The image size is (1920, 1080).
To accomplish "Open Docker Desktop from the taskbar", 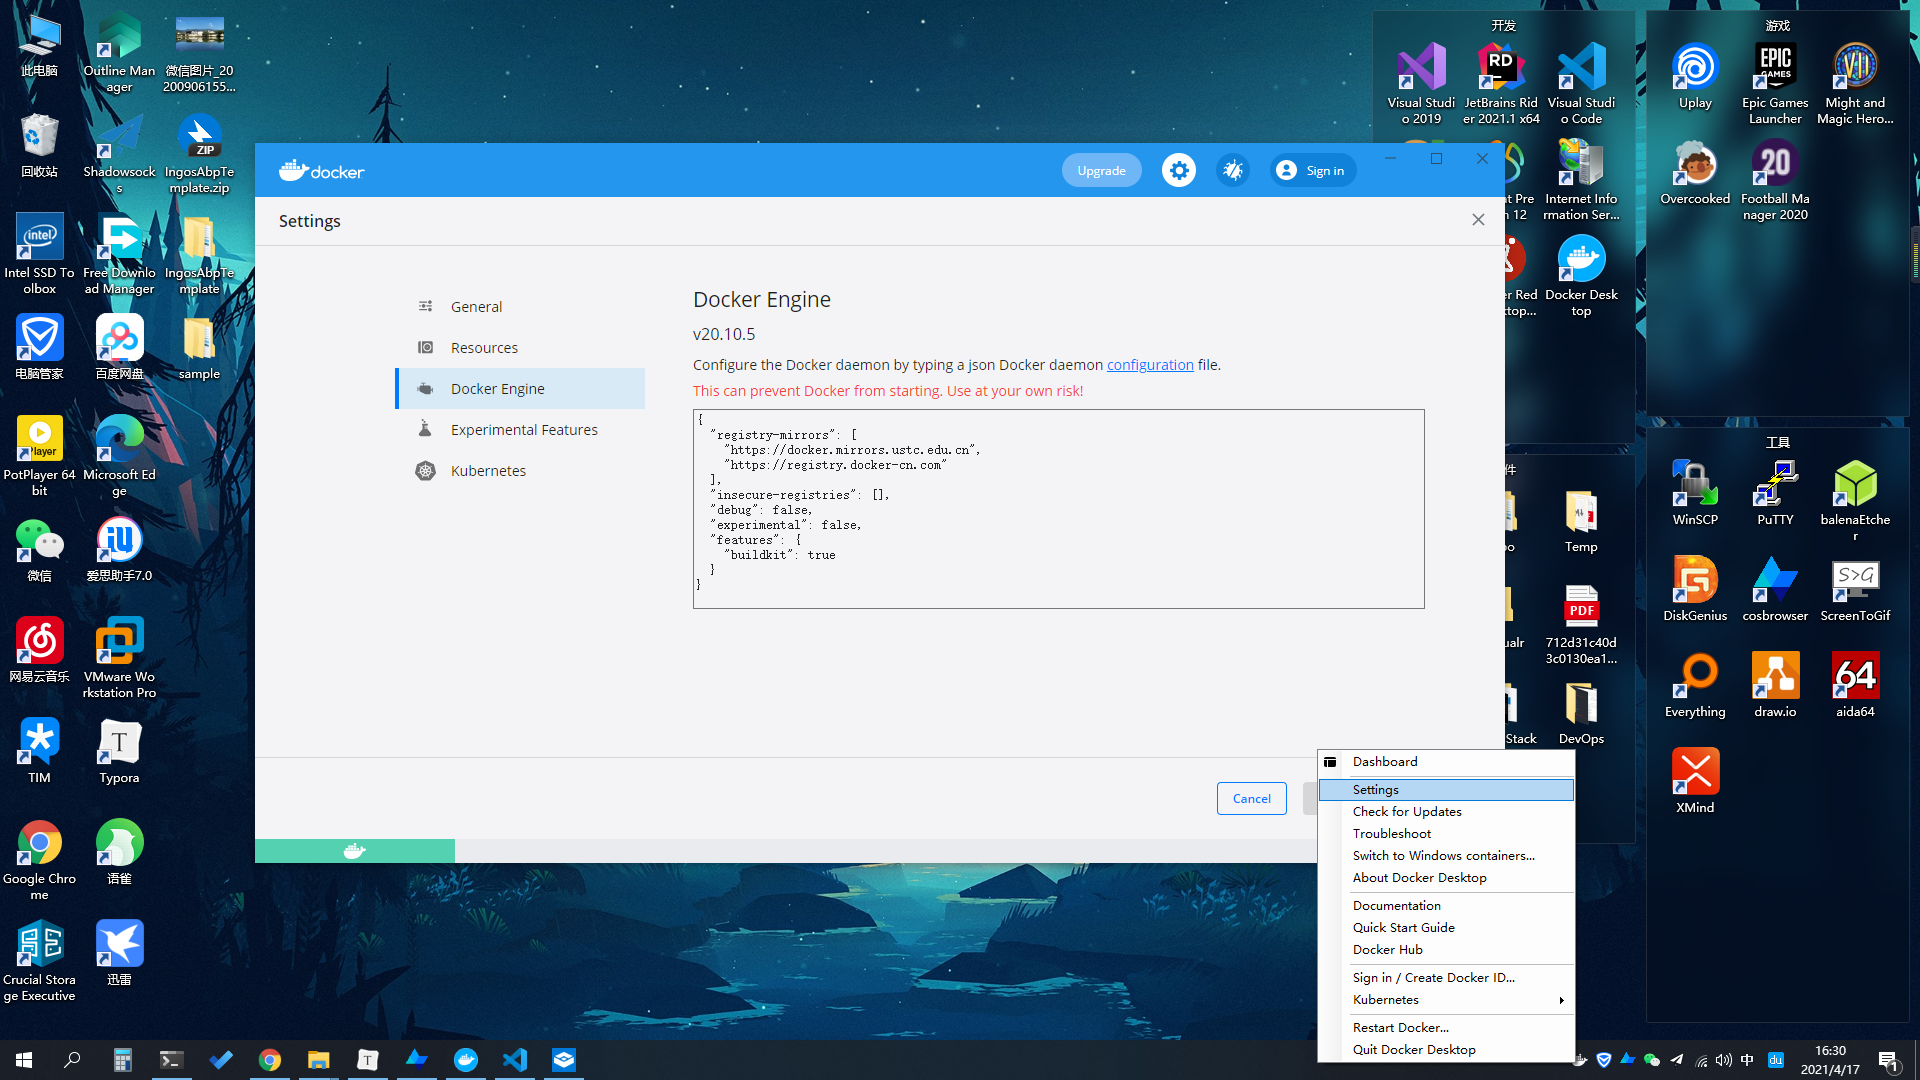I will click(466, 1060).
